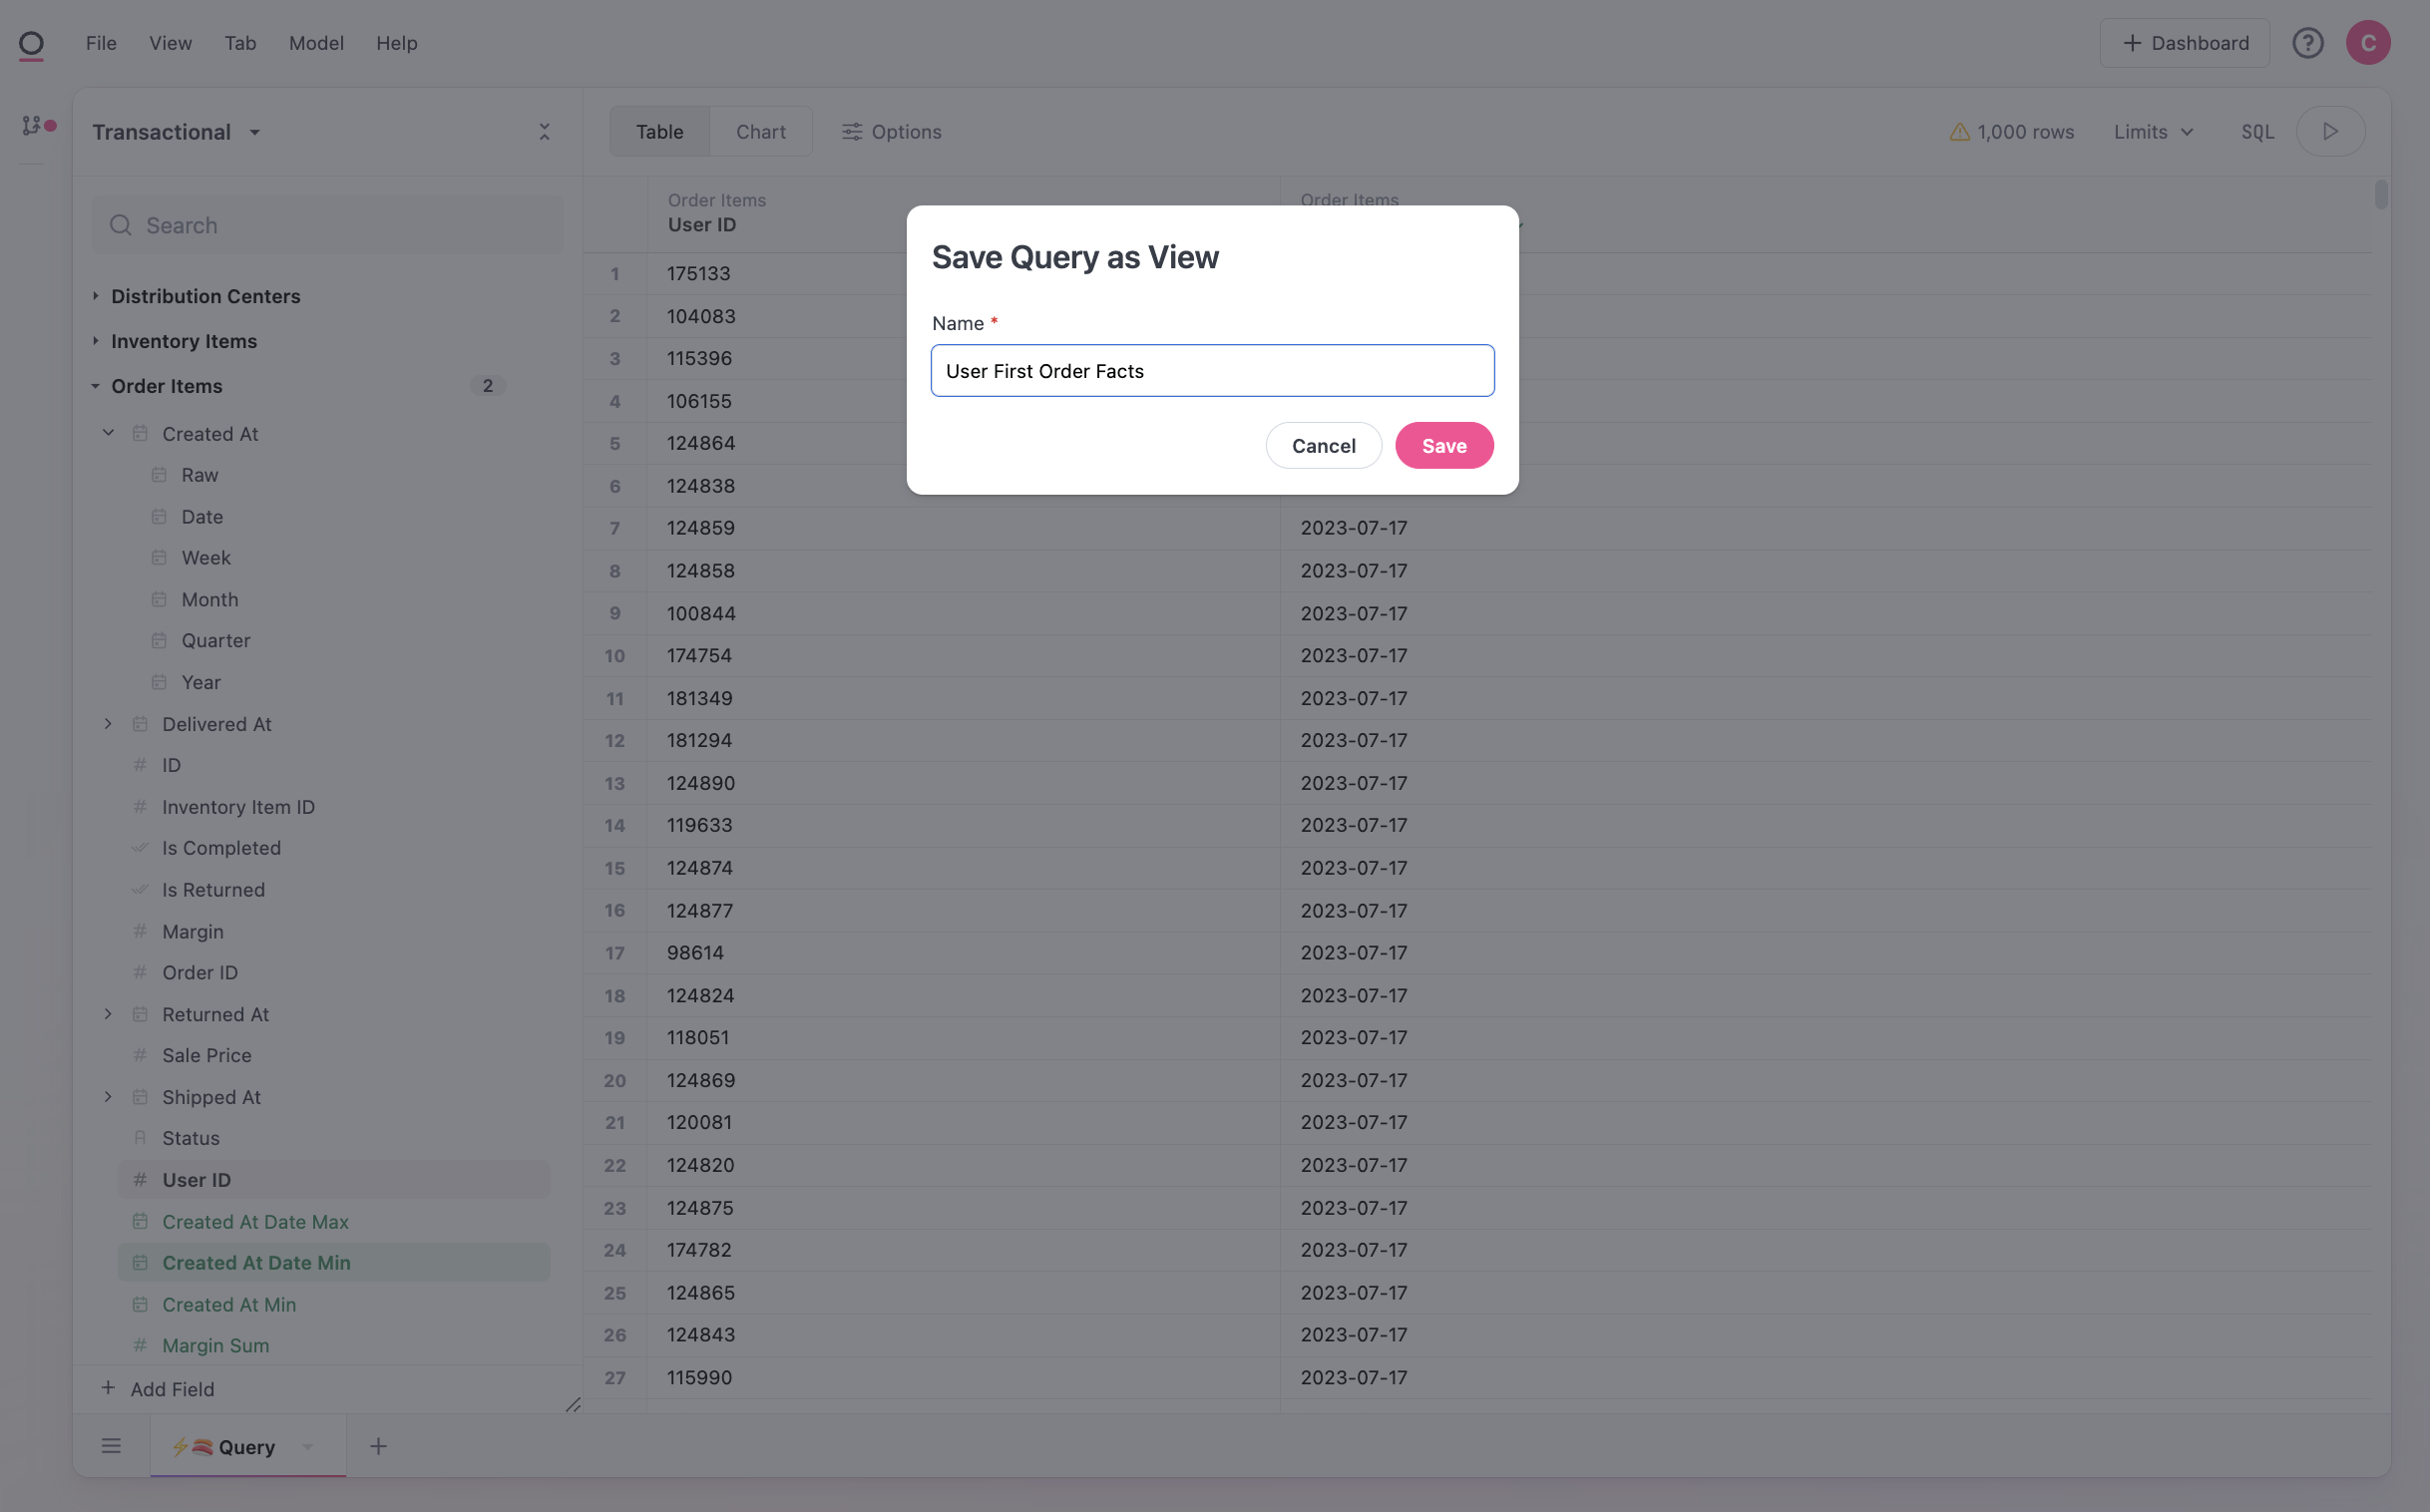Open the help question mark icon
Screen dimensions: 2430x1512
[2307, 43]
